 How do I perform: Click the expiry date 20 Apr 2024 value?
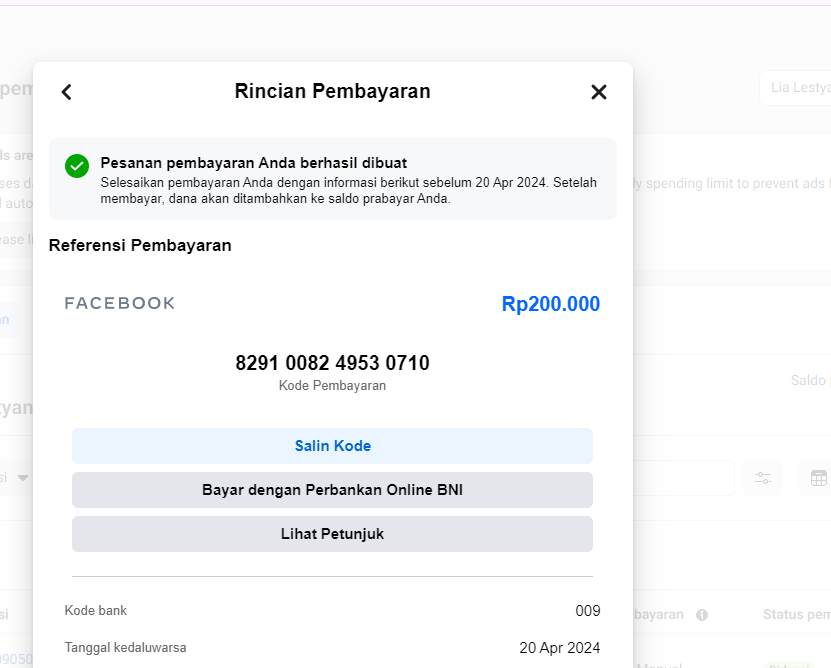click(x=560, y=648)
